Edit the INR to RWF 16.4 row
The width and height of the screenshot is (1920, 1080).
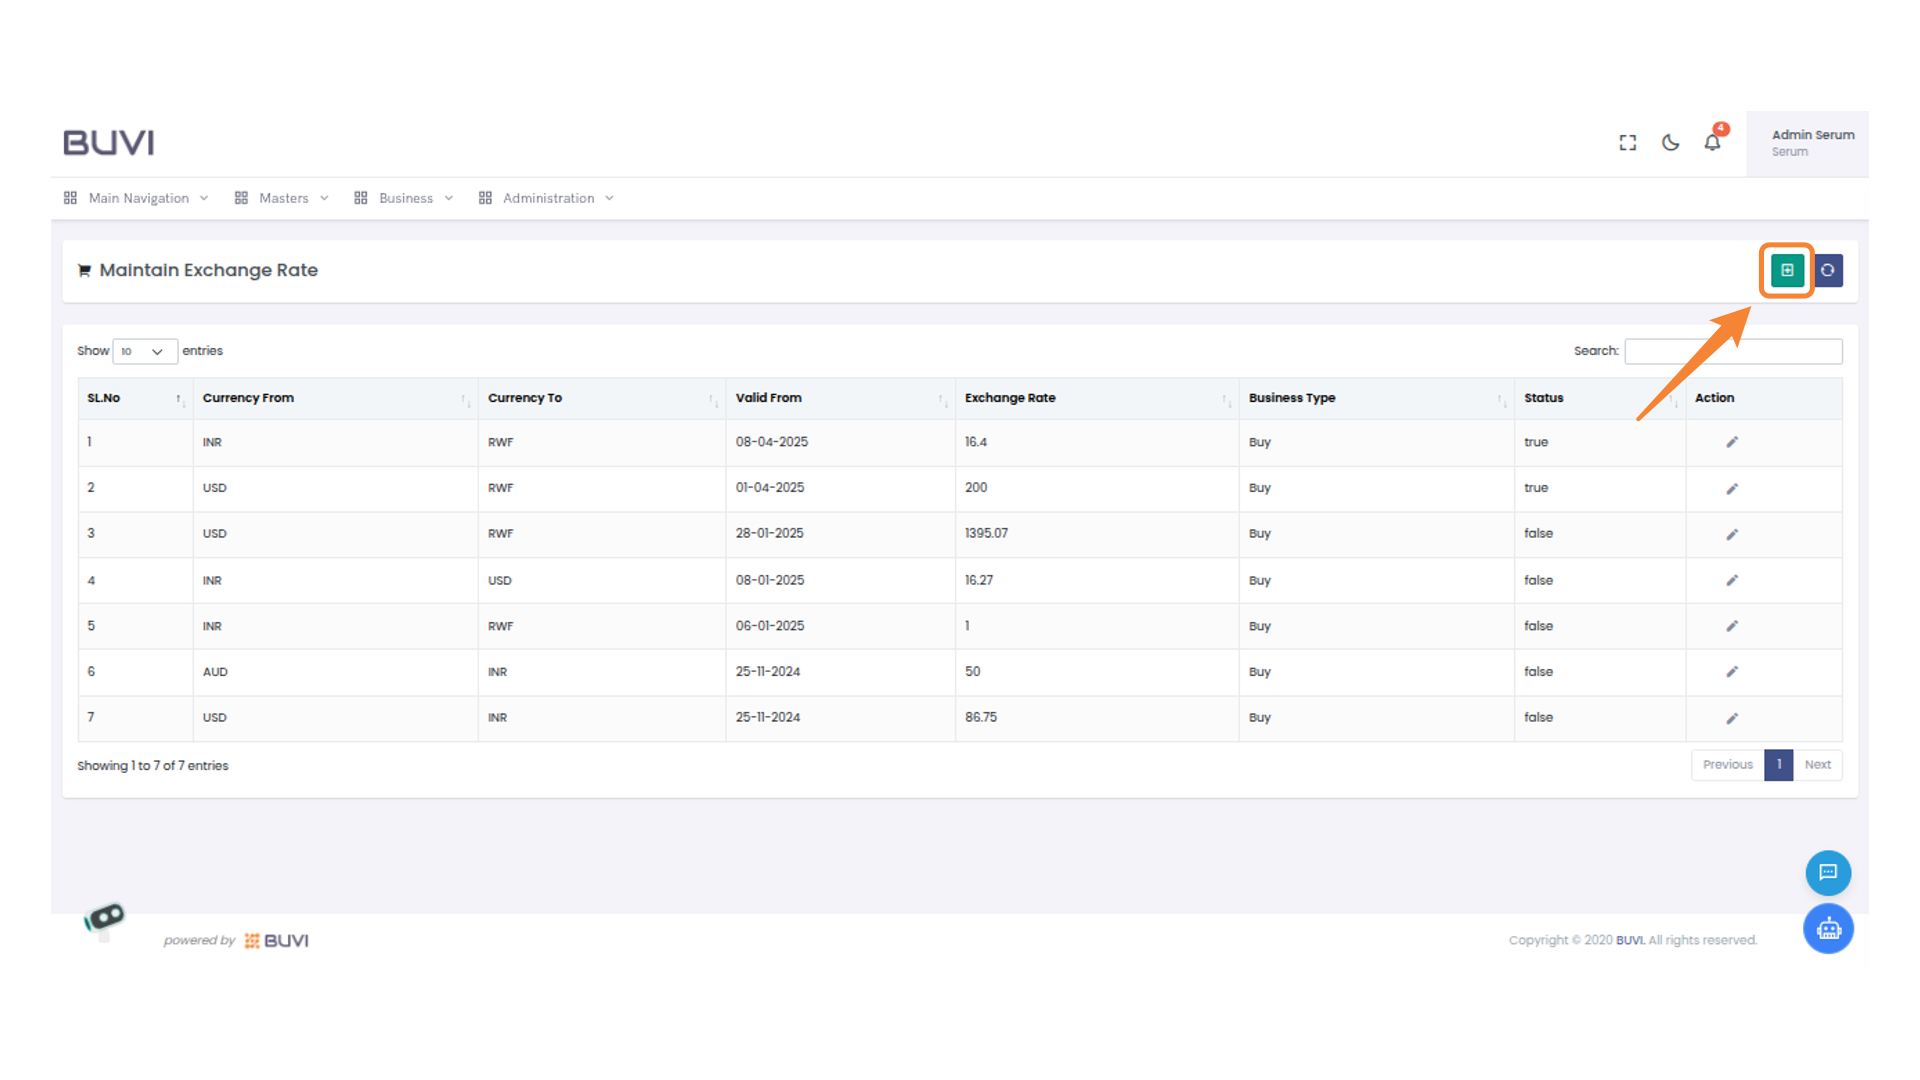(x=1732, y=442)
